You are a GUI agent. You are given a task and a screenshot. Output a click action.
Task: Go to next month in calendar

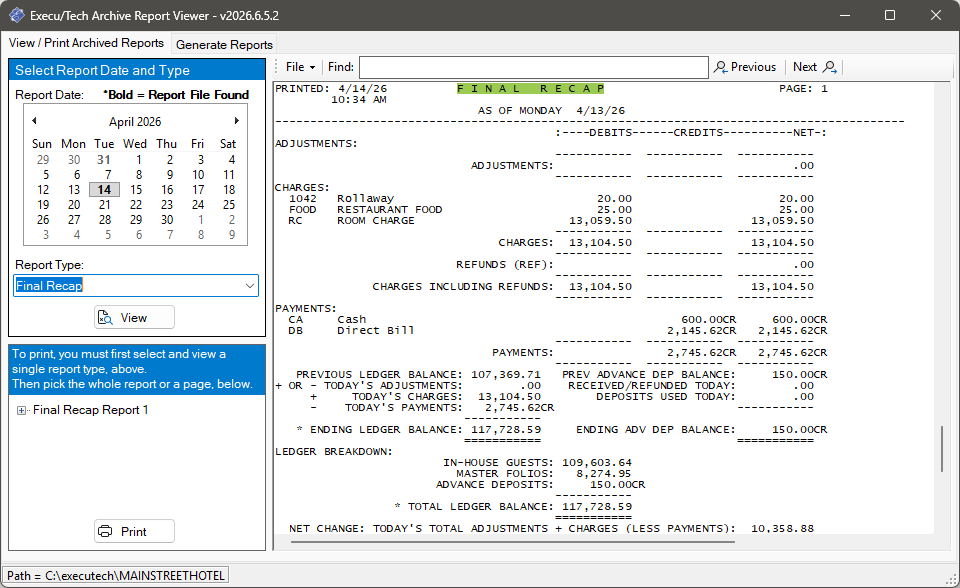point(236,121)
